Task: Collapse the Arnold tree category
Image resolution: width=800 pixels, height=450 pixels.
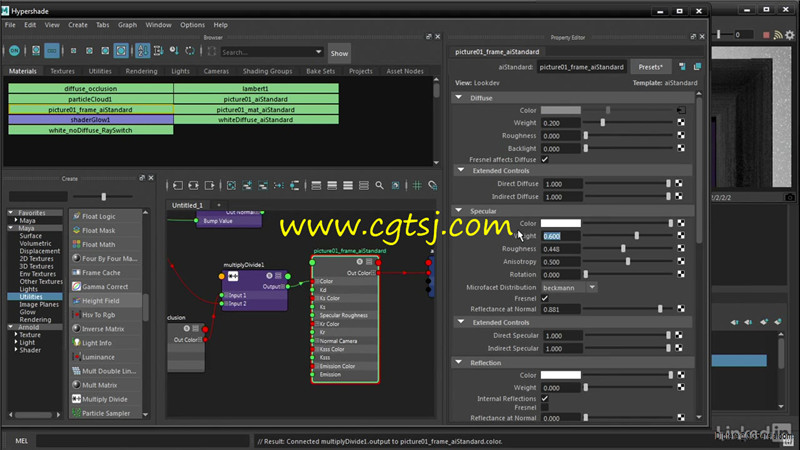Action: point(11,327)
